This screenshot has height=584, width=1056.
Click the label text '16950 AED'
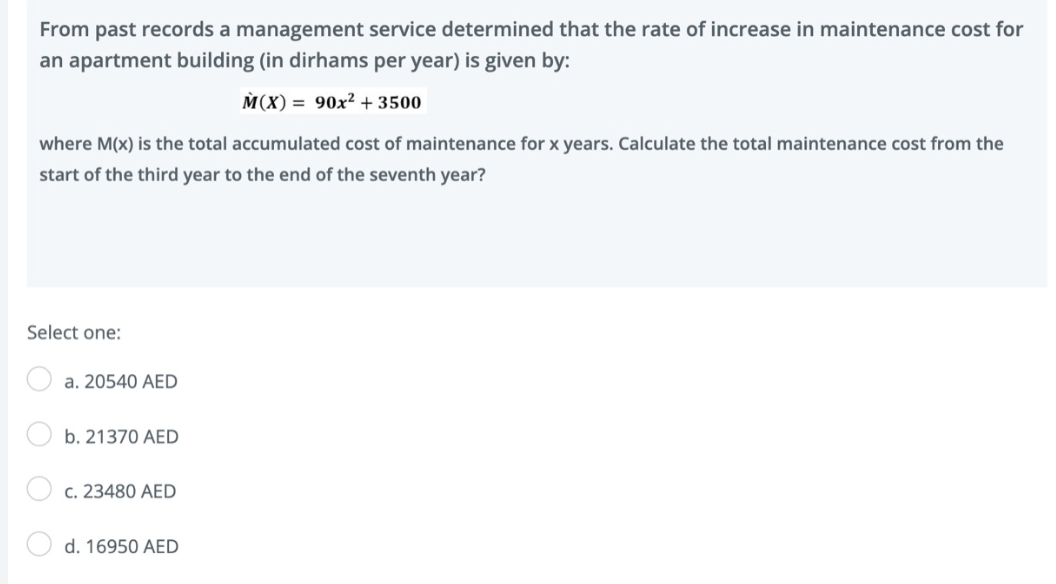click(128, 545)
